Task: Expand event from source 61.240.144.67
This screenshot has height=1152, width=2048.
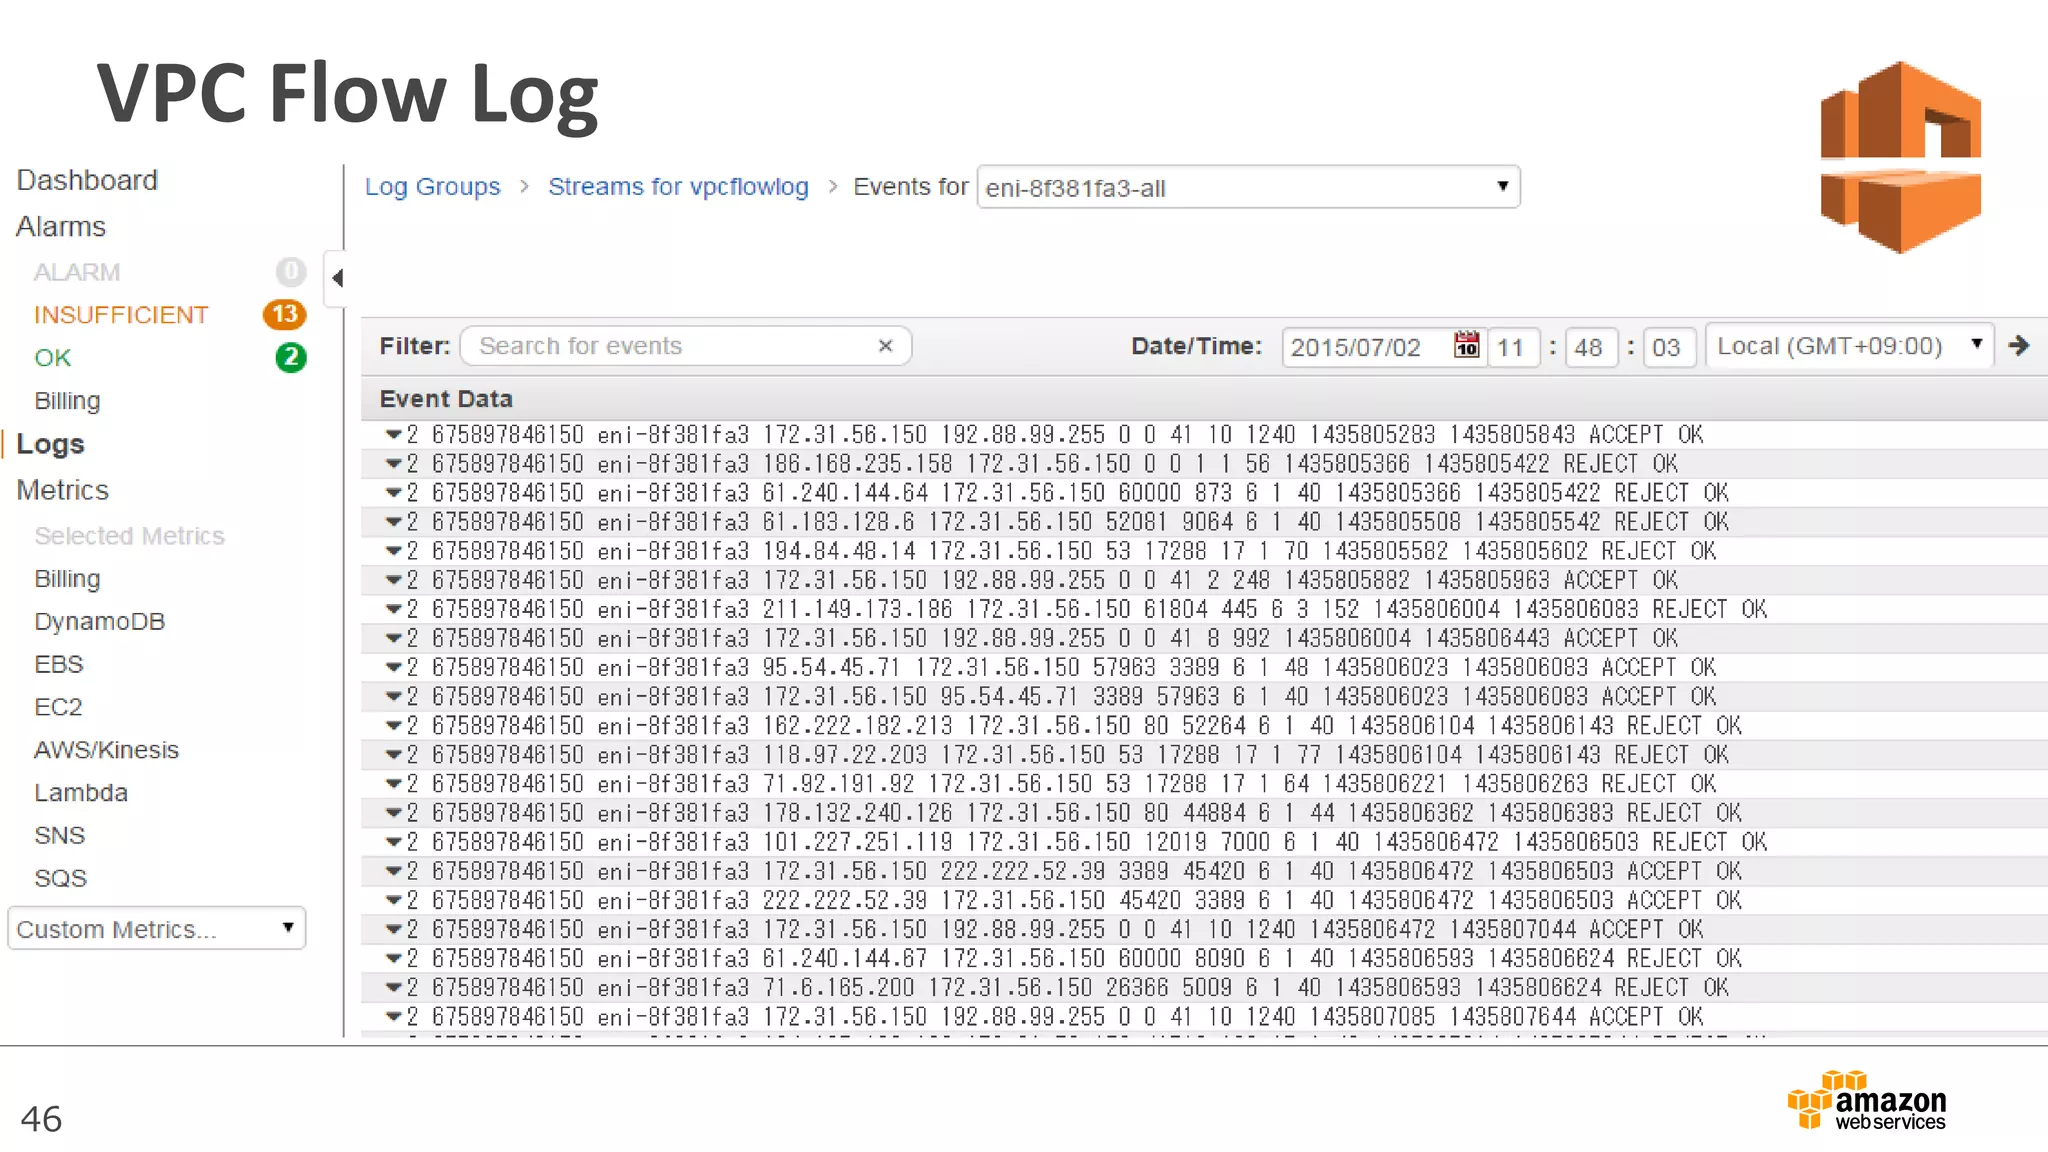Action: pyautogui.click(x=393, y=958)
